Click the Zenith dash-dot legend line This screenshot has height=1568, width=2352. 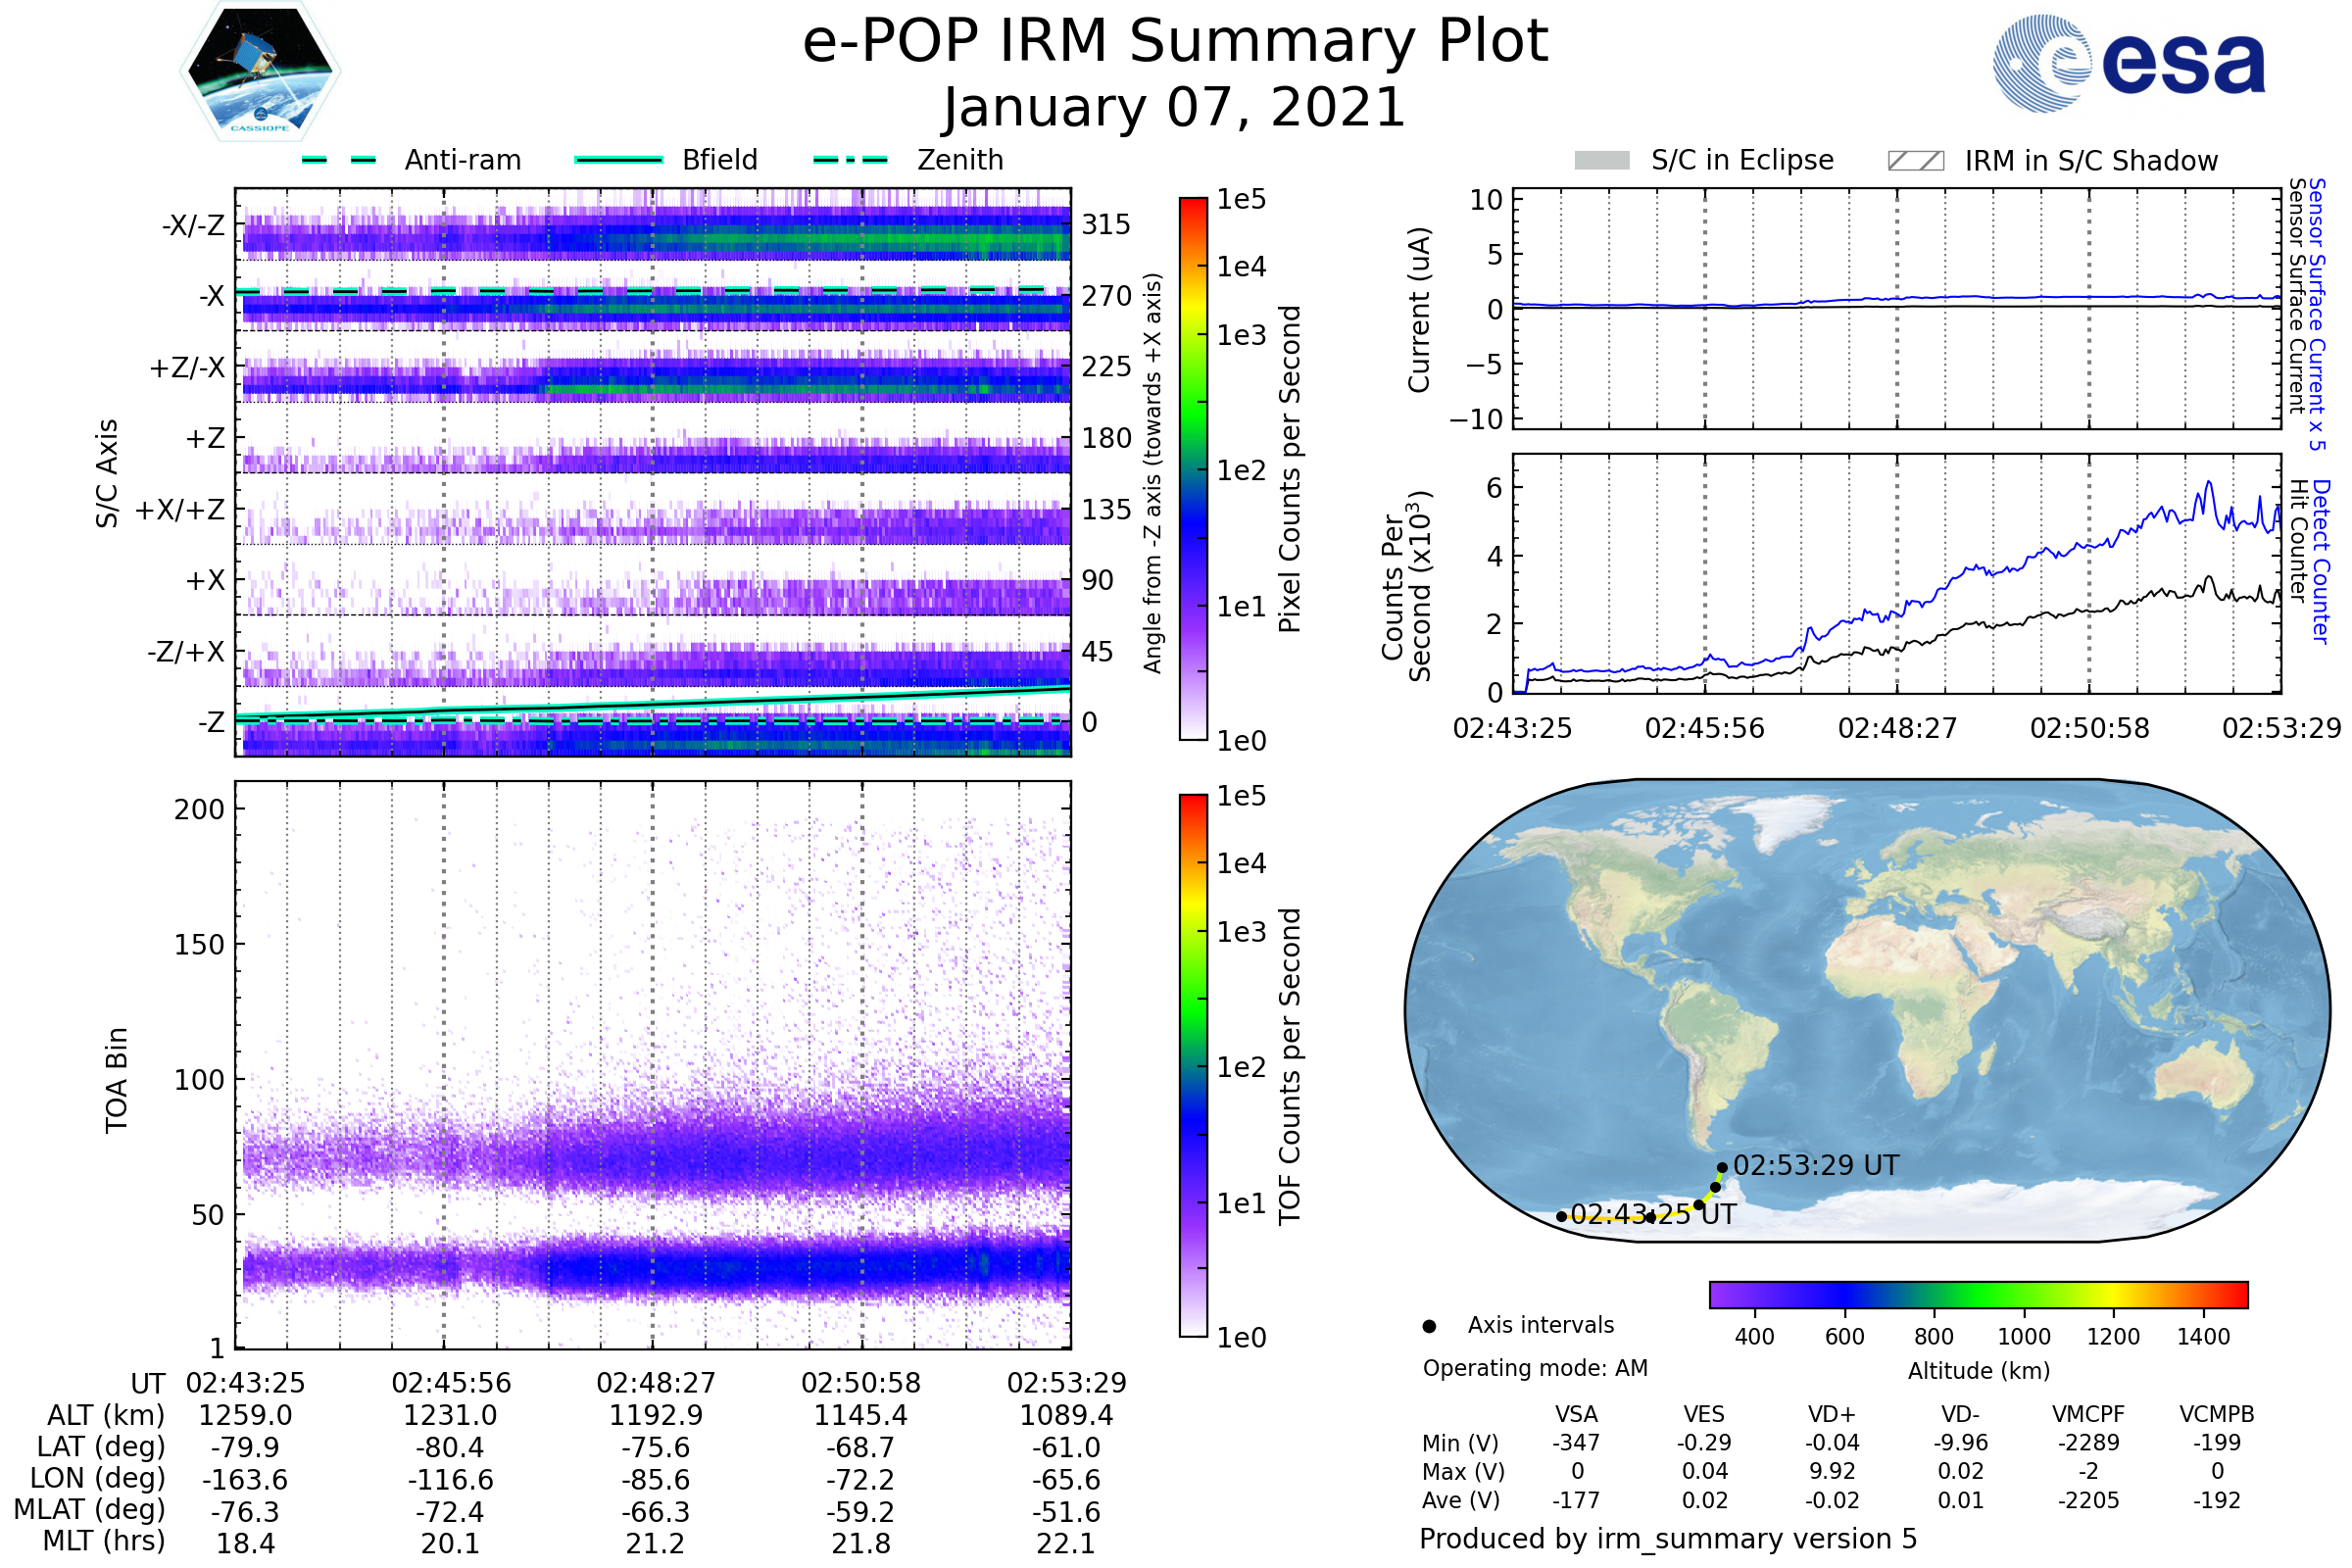(850, 160)
